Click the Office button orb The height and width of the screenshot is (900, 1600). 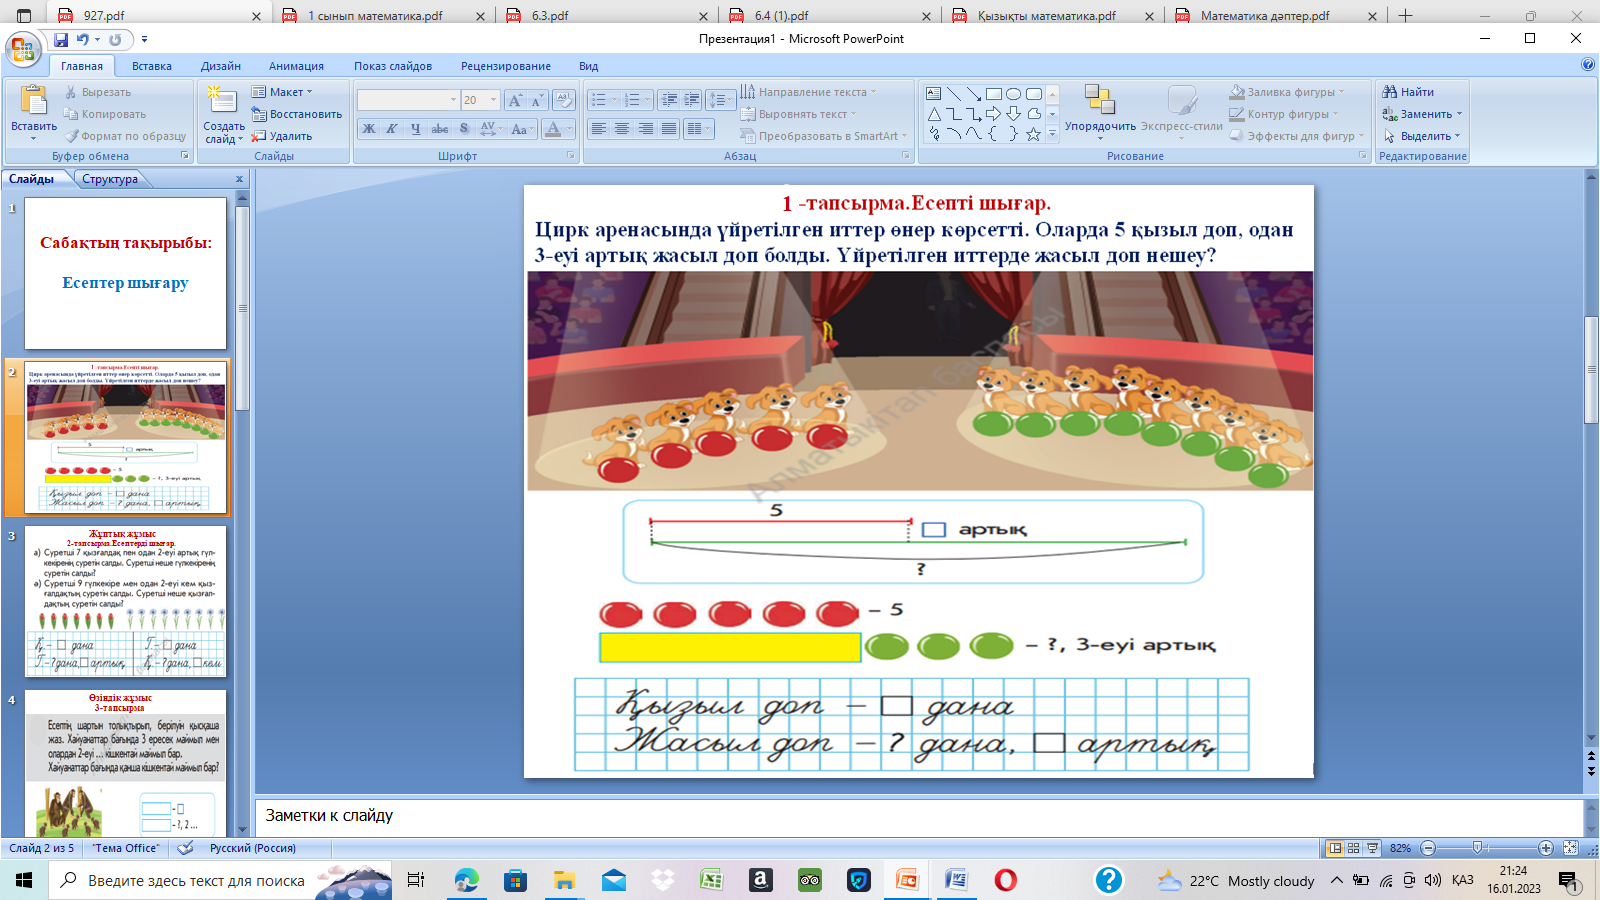(22, 48)
